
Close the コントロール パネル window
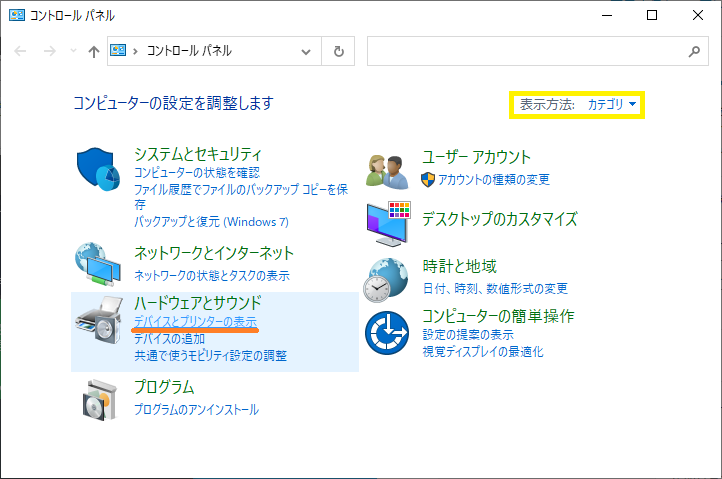[698, 15]
